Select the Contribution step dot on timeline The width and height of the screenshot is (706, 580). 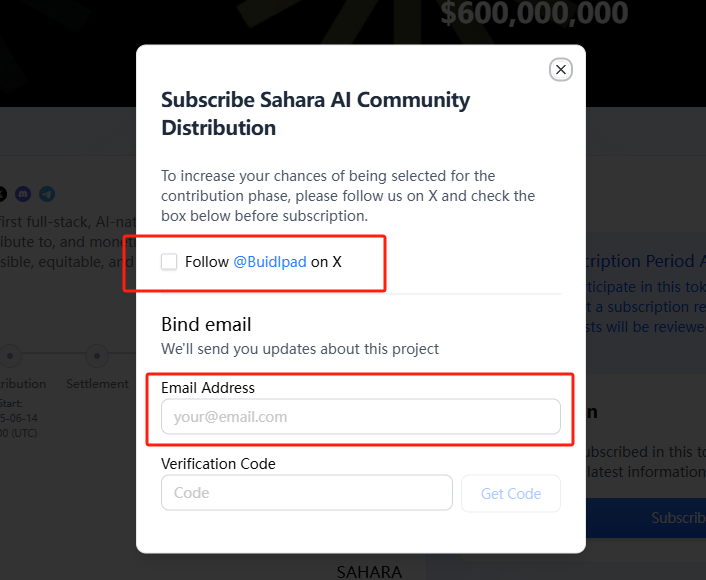[10, 356]
